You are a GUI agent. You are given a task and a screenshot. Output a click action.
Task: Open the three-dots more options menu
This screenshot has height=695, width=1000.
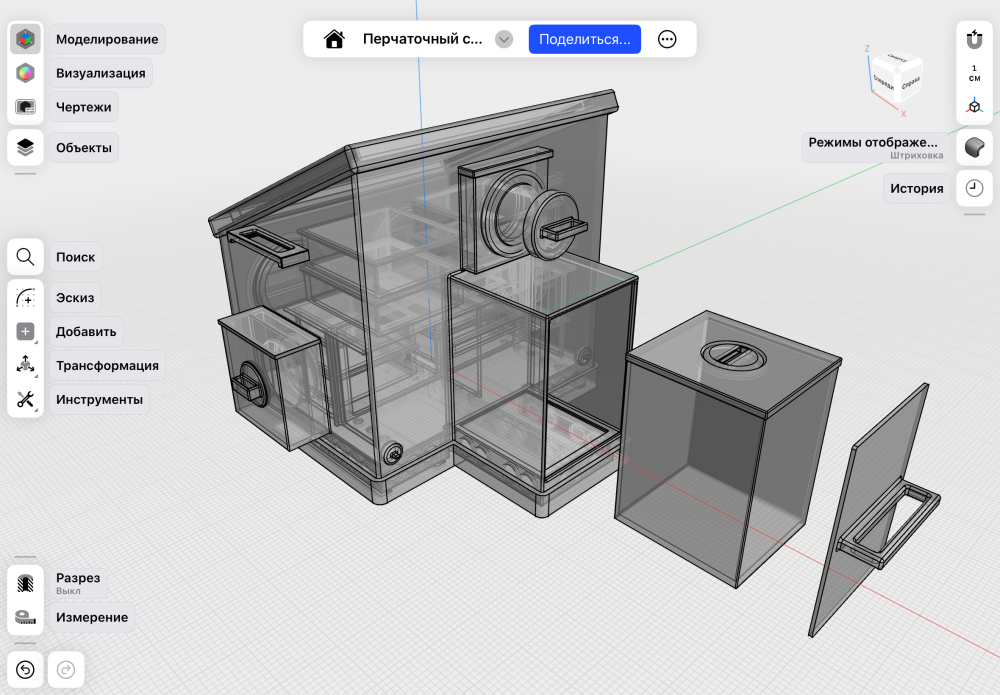[666, 40]
